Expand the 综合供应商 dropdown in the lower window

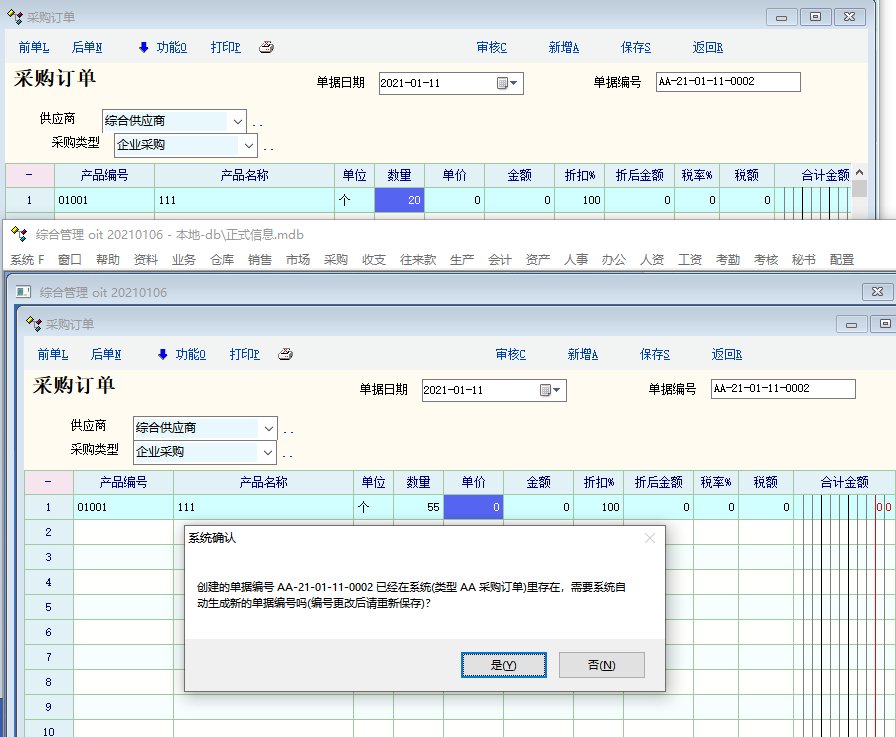pos(268,428)
